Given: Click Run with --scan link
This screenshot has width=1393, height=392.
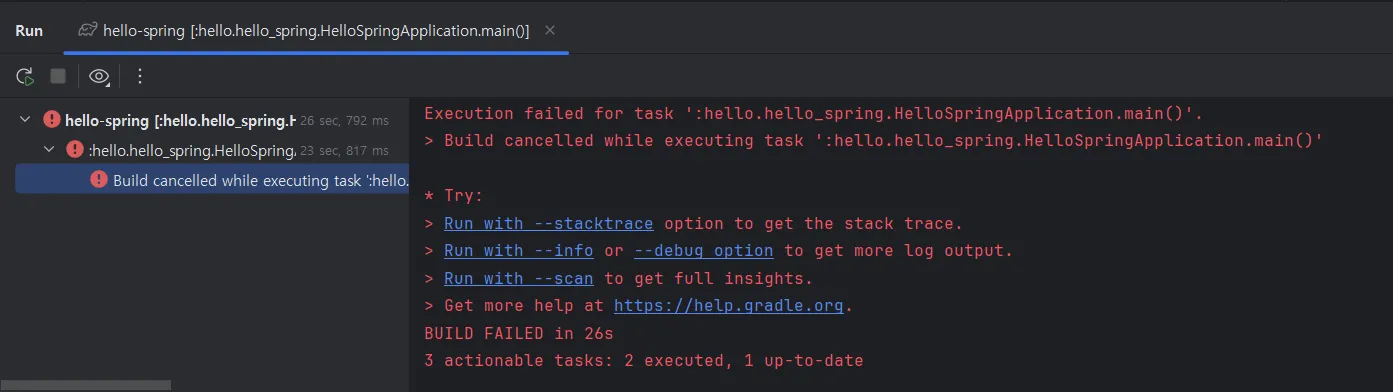Looking at the screenshot, I should click(x=519, y=278).
